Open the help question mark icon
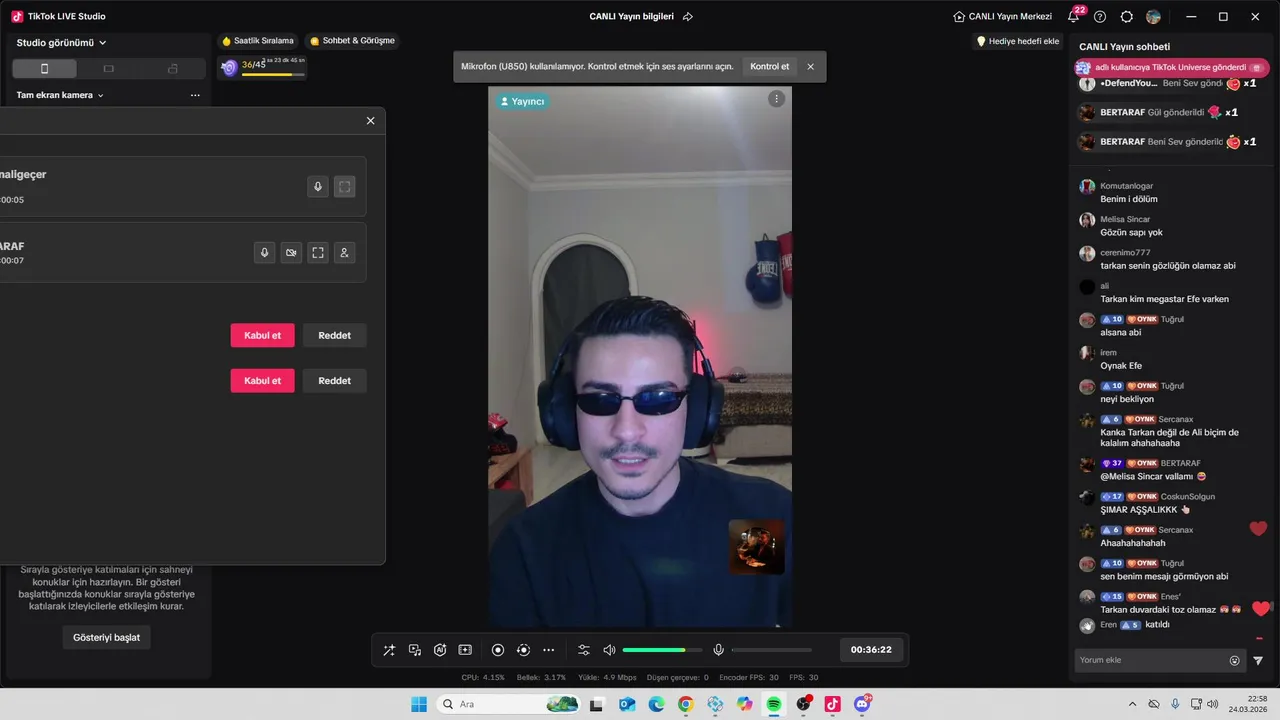 point(1100,17)
